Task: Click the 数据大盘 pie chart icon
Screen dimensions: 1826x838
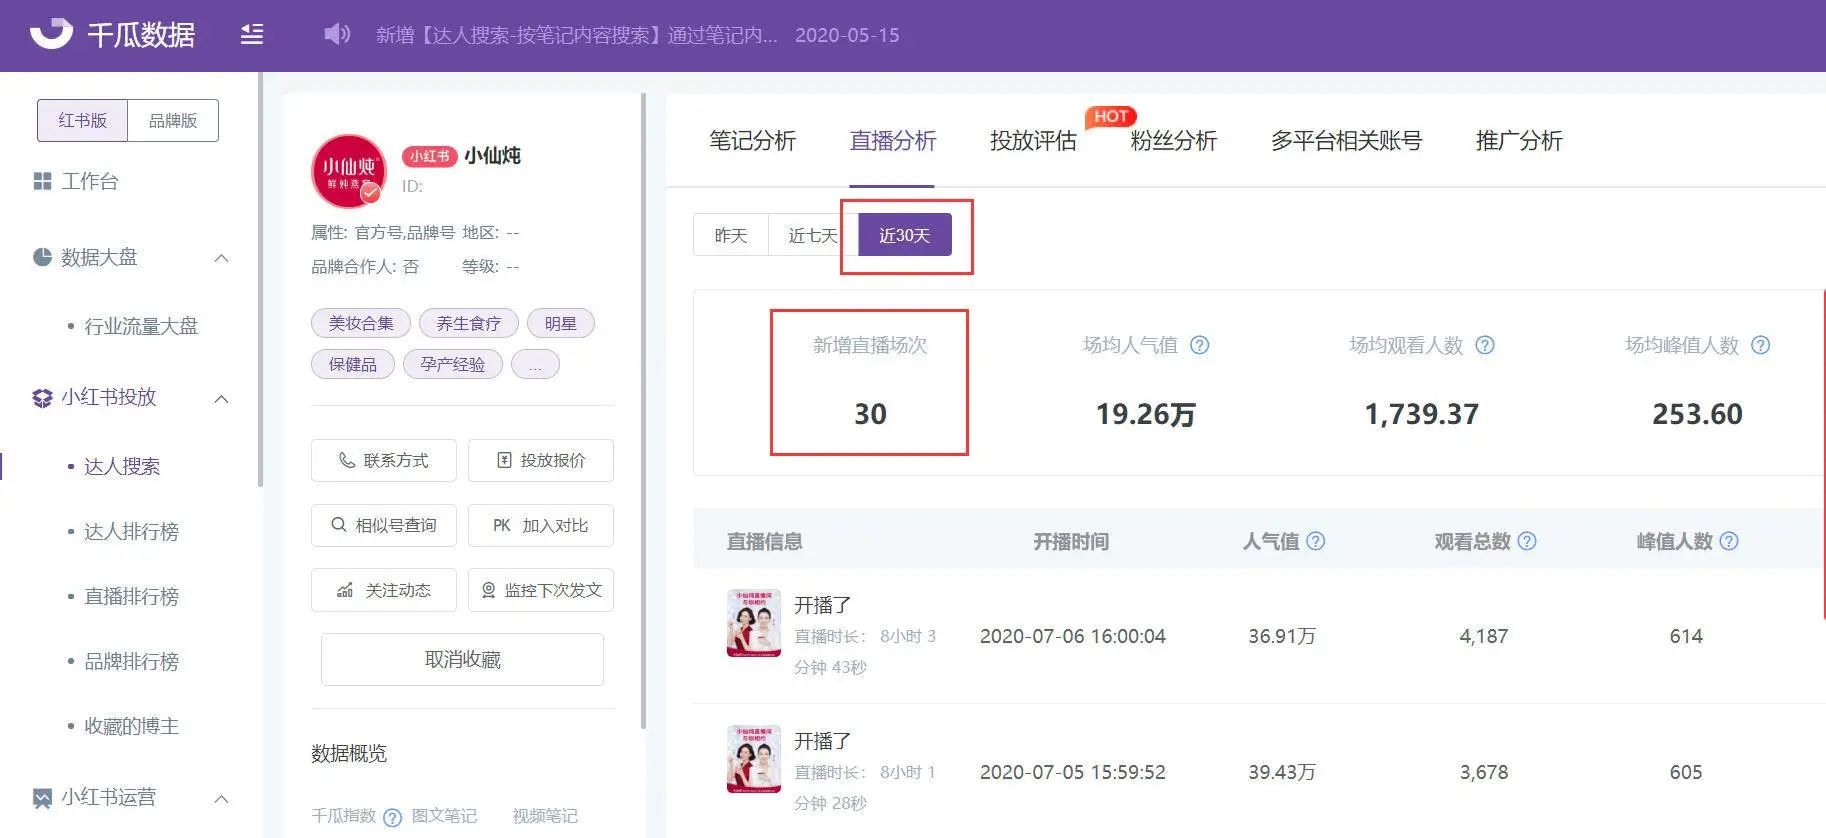Action: coord(42,257)
